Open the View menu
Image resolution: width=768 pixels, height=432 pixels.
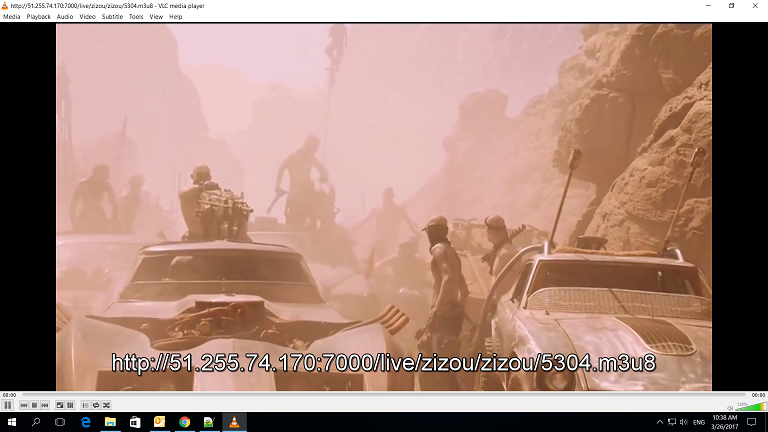pyautogui.click(x=156, y=17)
